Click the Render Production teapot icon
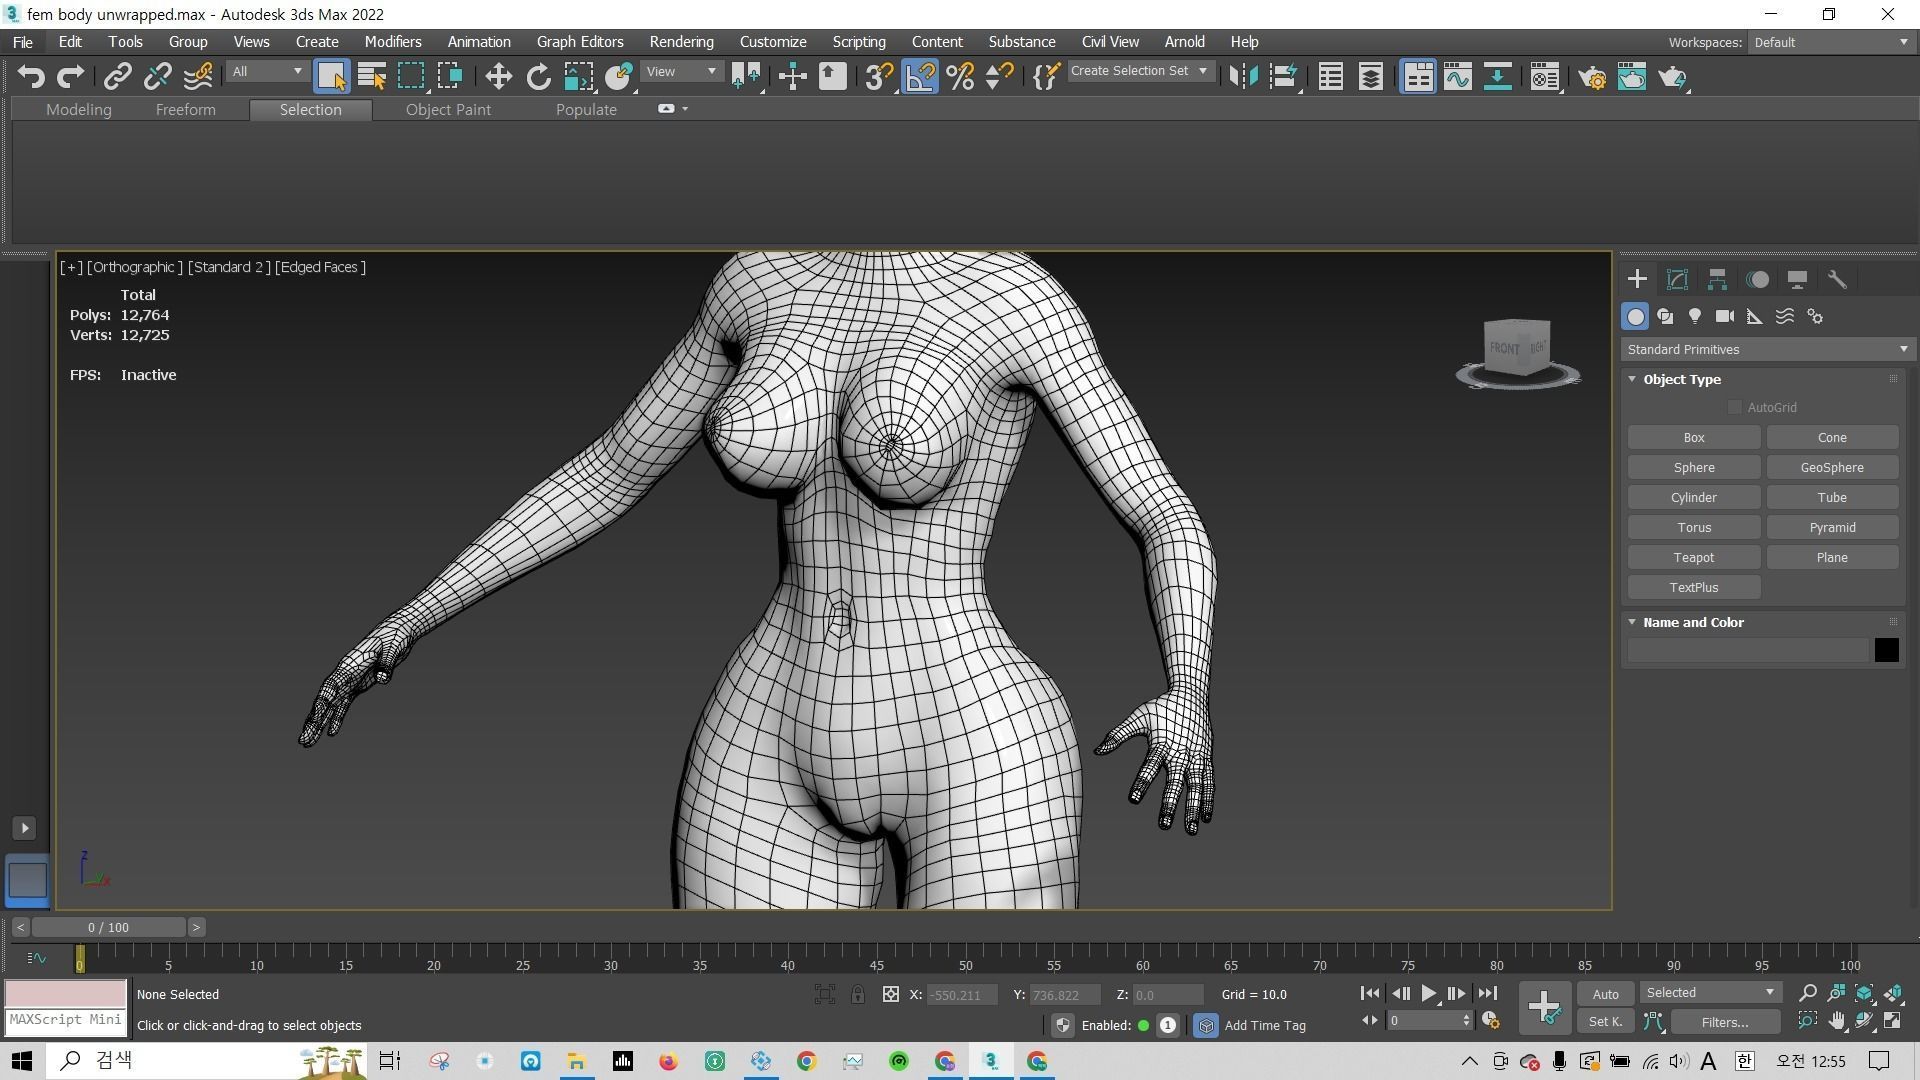 coord(1672,77)
